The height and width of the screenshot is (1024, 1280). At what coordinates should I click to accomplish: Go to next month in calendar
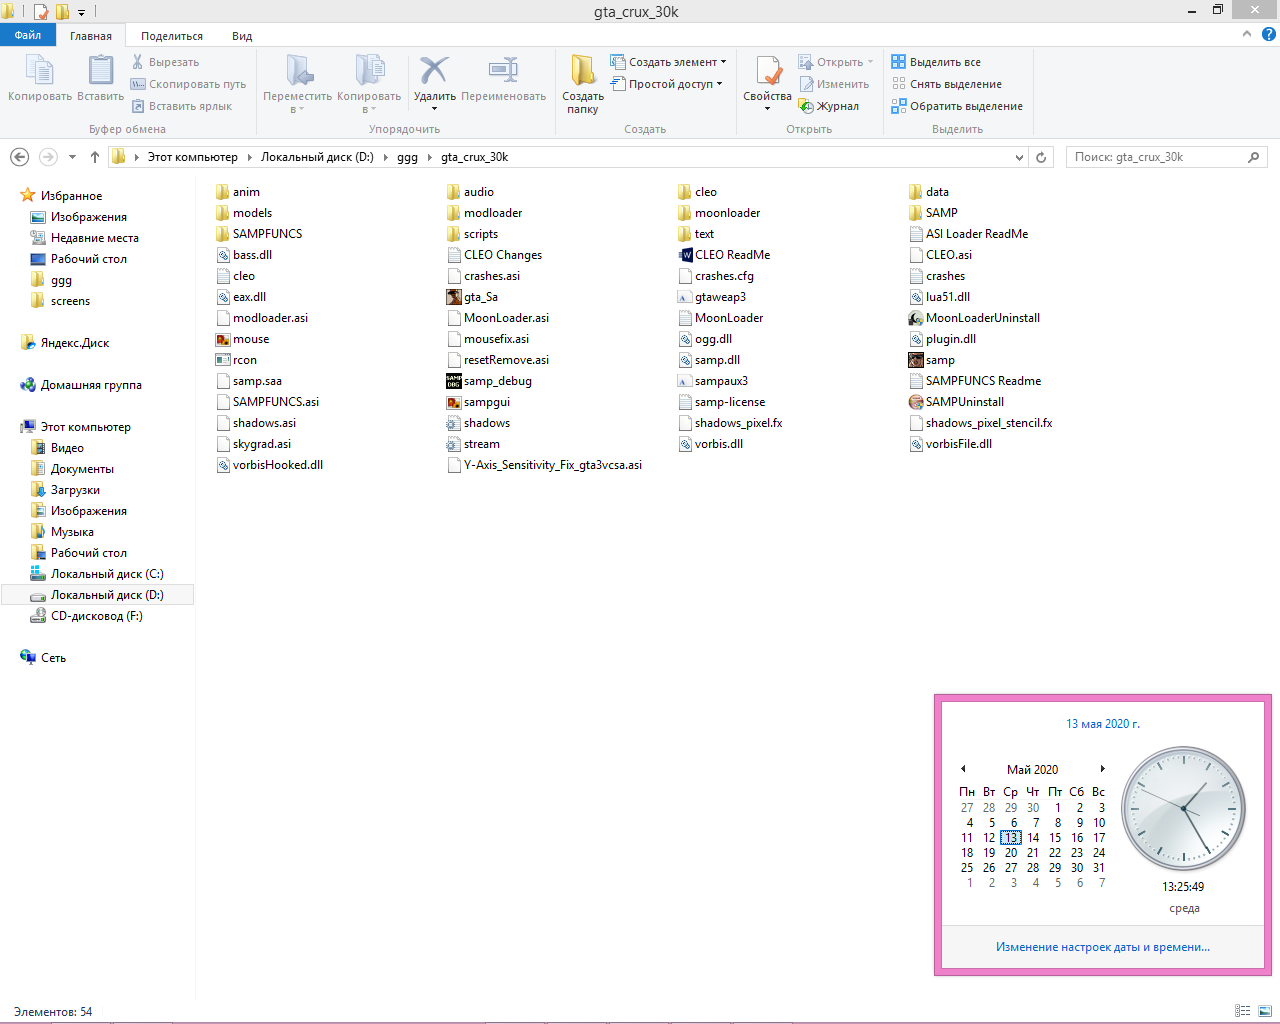[x=1102, y=769]
